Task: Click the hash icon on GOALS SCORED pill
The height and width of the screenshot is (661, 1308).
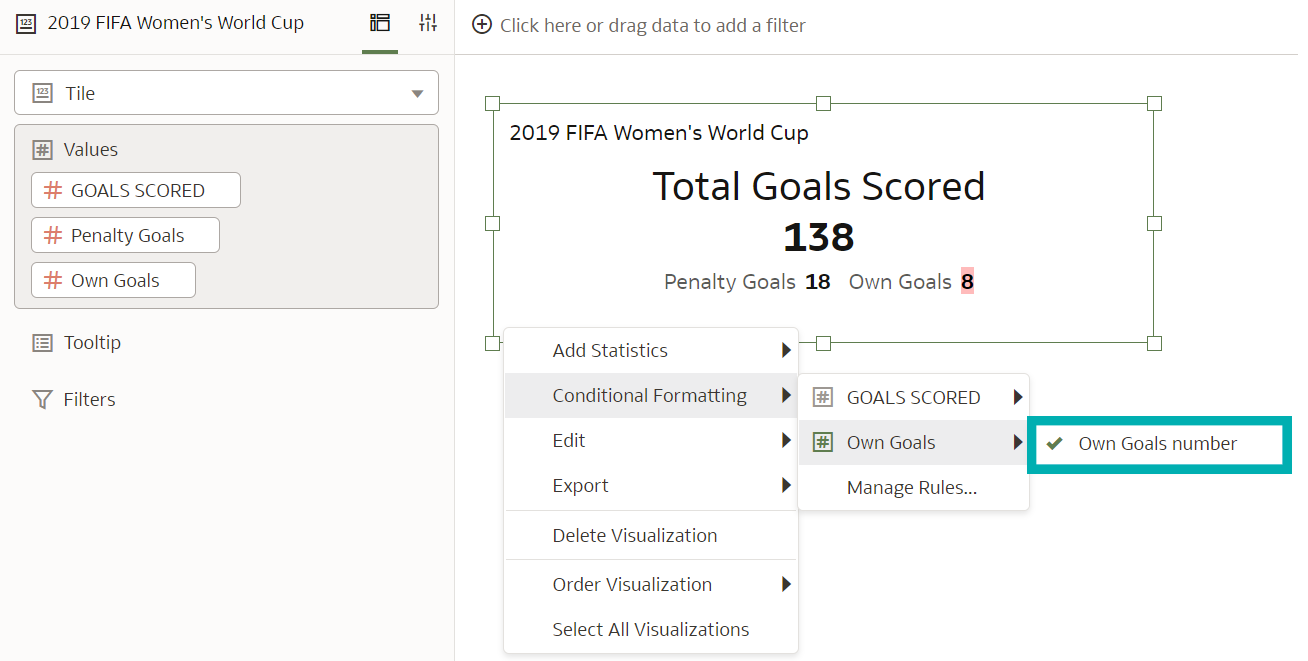Action: tap(53, 190)
